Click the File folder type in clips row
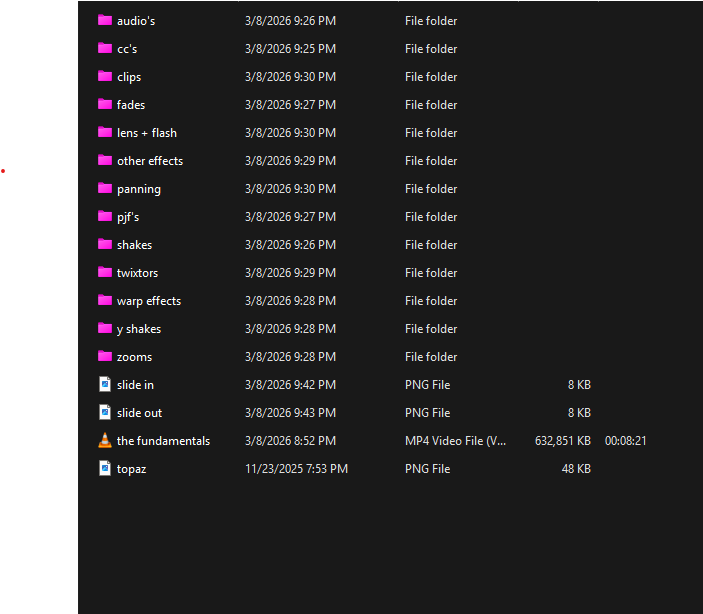 (x=431, y=77)
